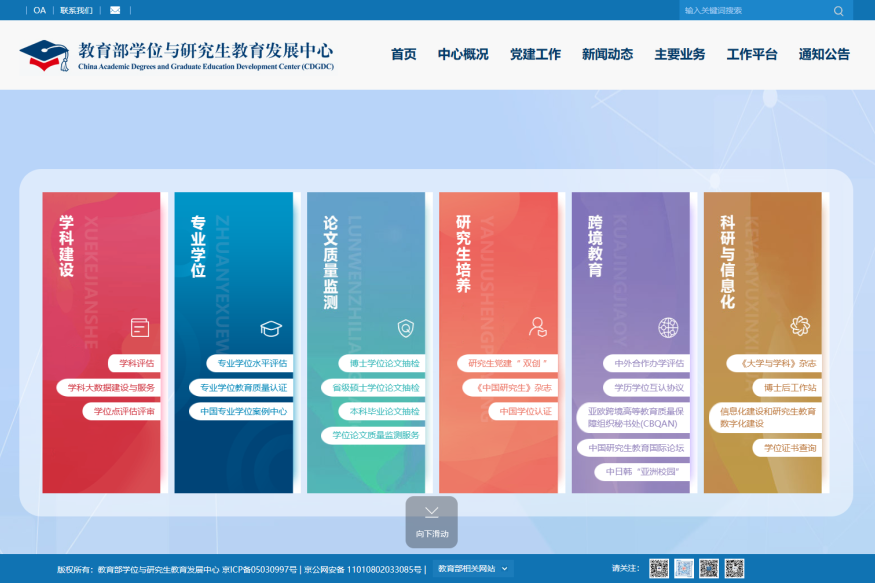Open 学位论文质量监测服务 link
Image resolution: width=875 pixels, height=583 pixels.
point(373,435)
